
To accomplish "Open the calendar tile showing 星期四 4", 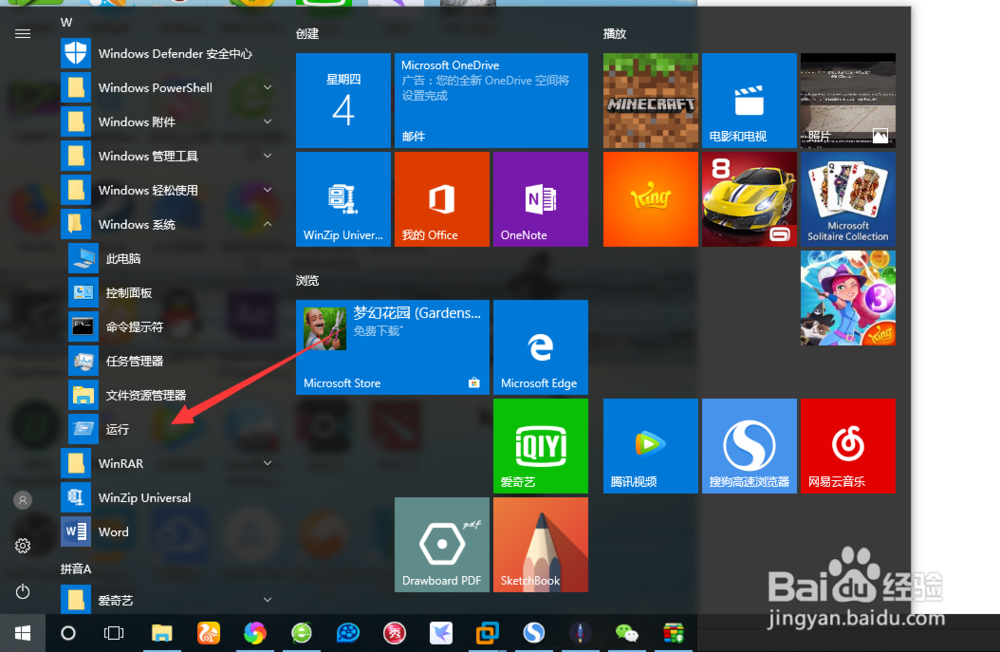I will point(343,101).
